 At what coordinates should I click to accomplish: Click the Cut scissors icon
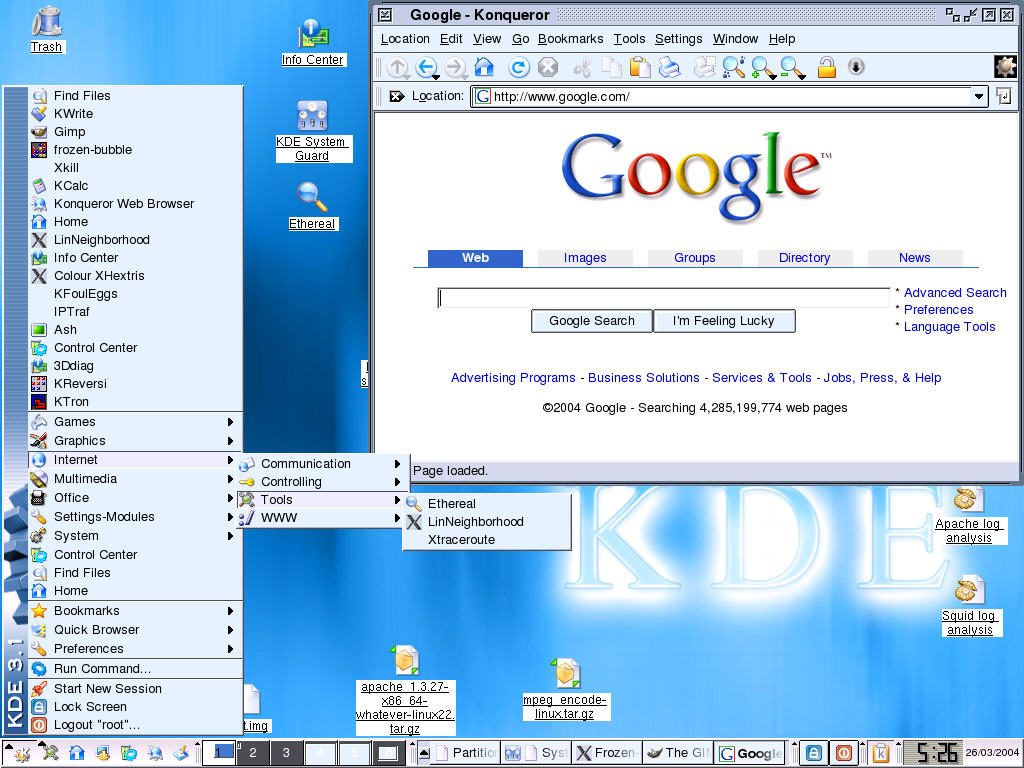(583, 67)
